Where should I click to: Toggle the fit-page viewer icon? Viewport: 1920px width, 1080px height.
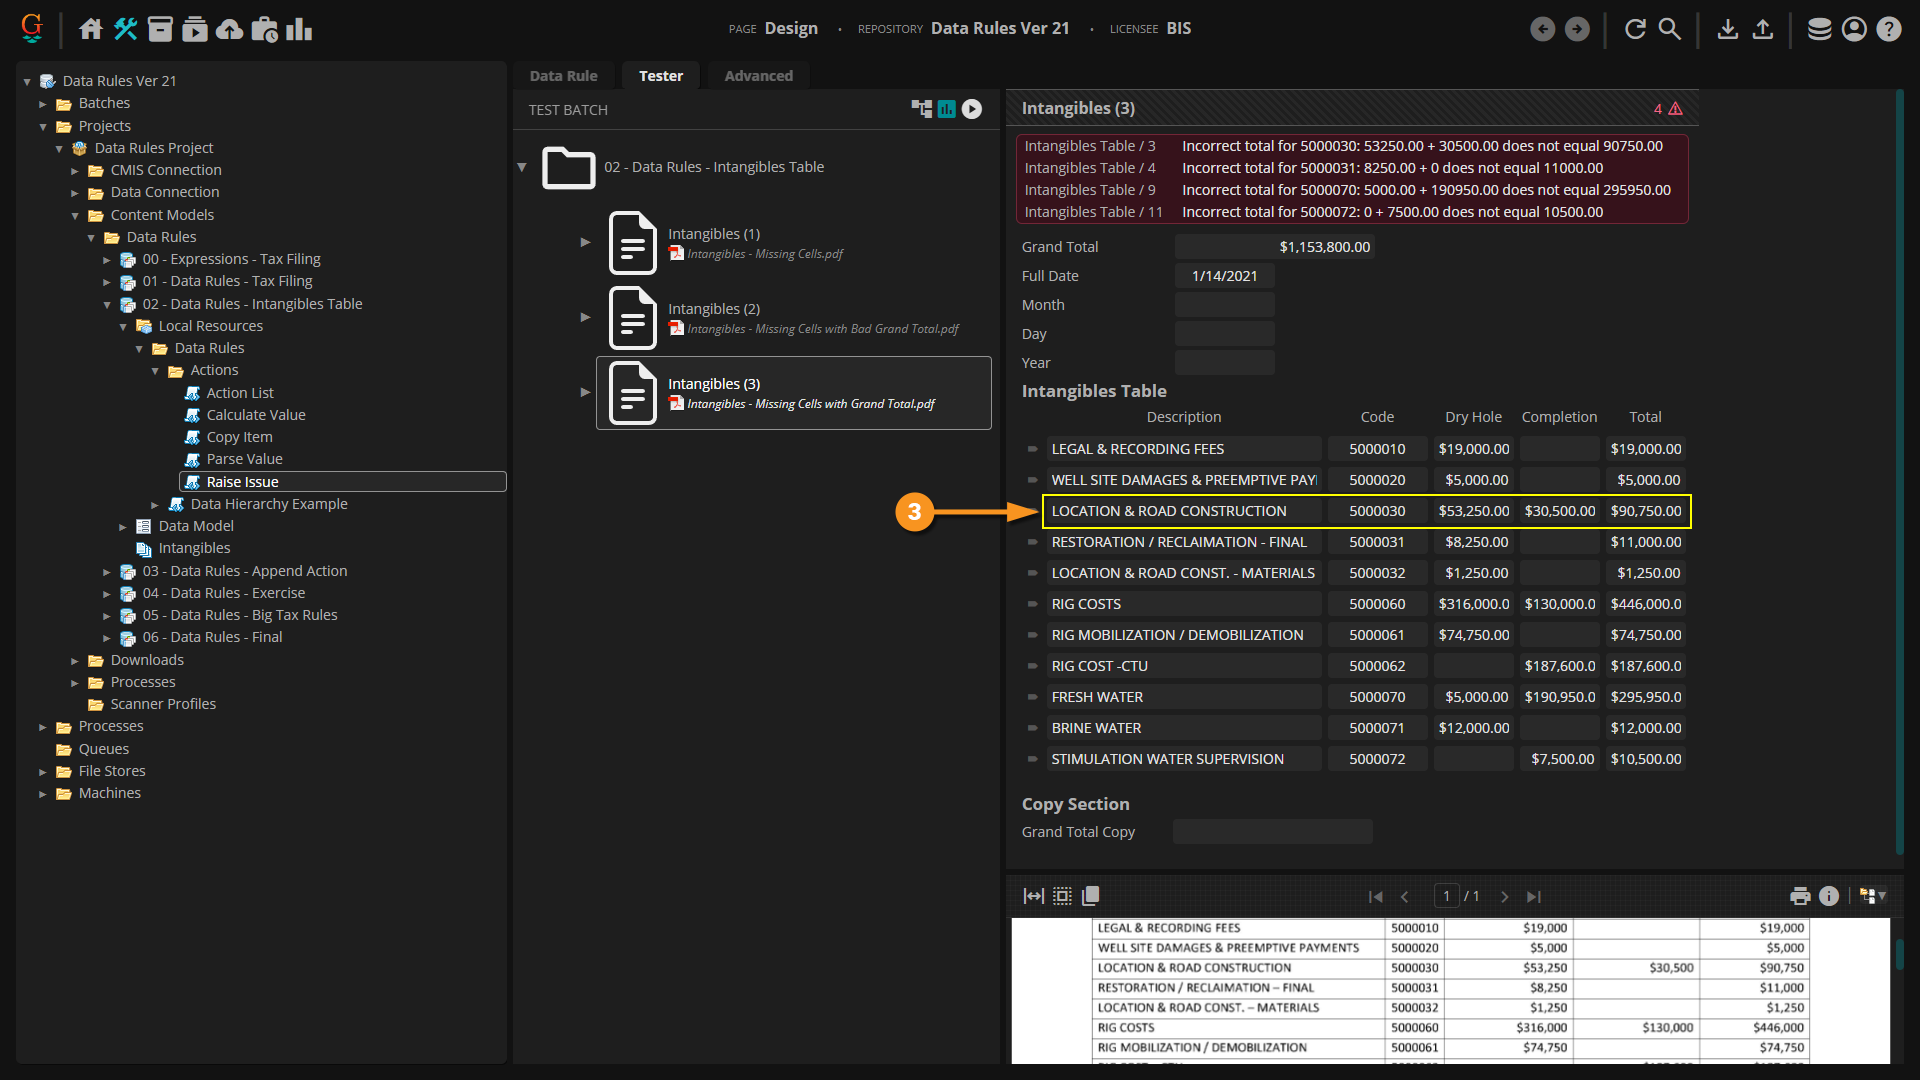[1062, 896]
